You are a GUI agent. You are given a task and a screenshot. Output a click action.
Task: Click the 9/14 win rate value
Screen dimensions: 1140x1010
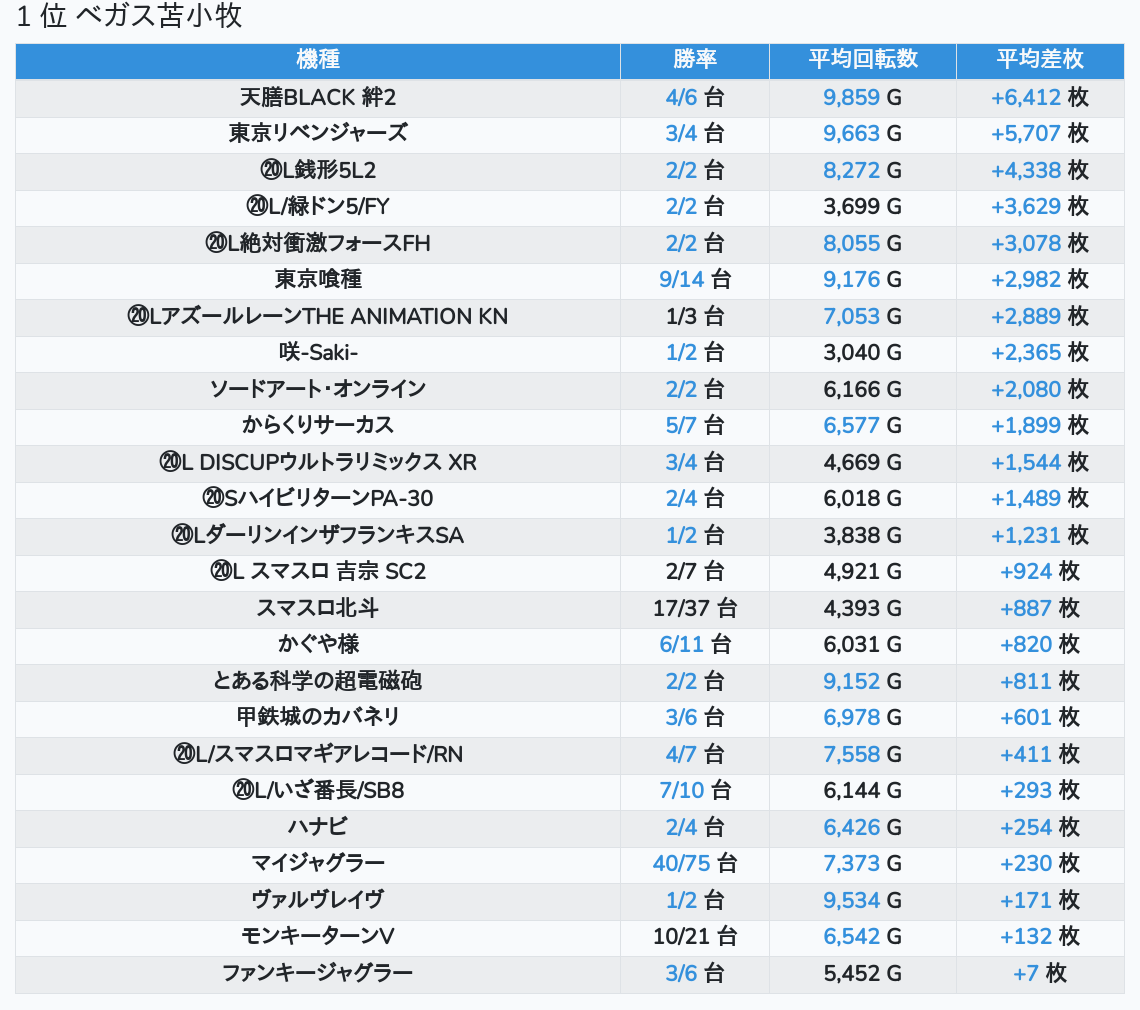pyautogui.click(x=682, y=280)
